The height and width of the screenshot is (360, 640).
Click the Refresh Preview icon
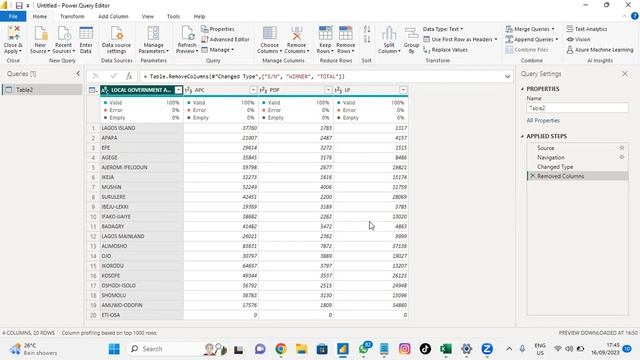point(187,33)
